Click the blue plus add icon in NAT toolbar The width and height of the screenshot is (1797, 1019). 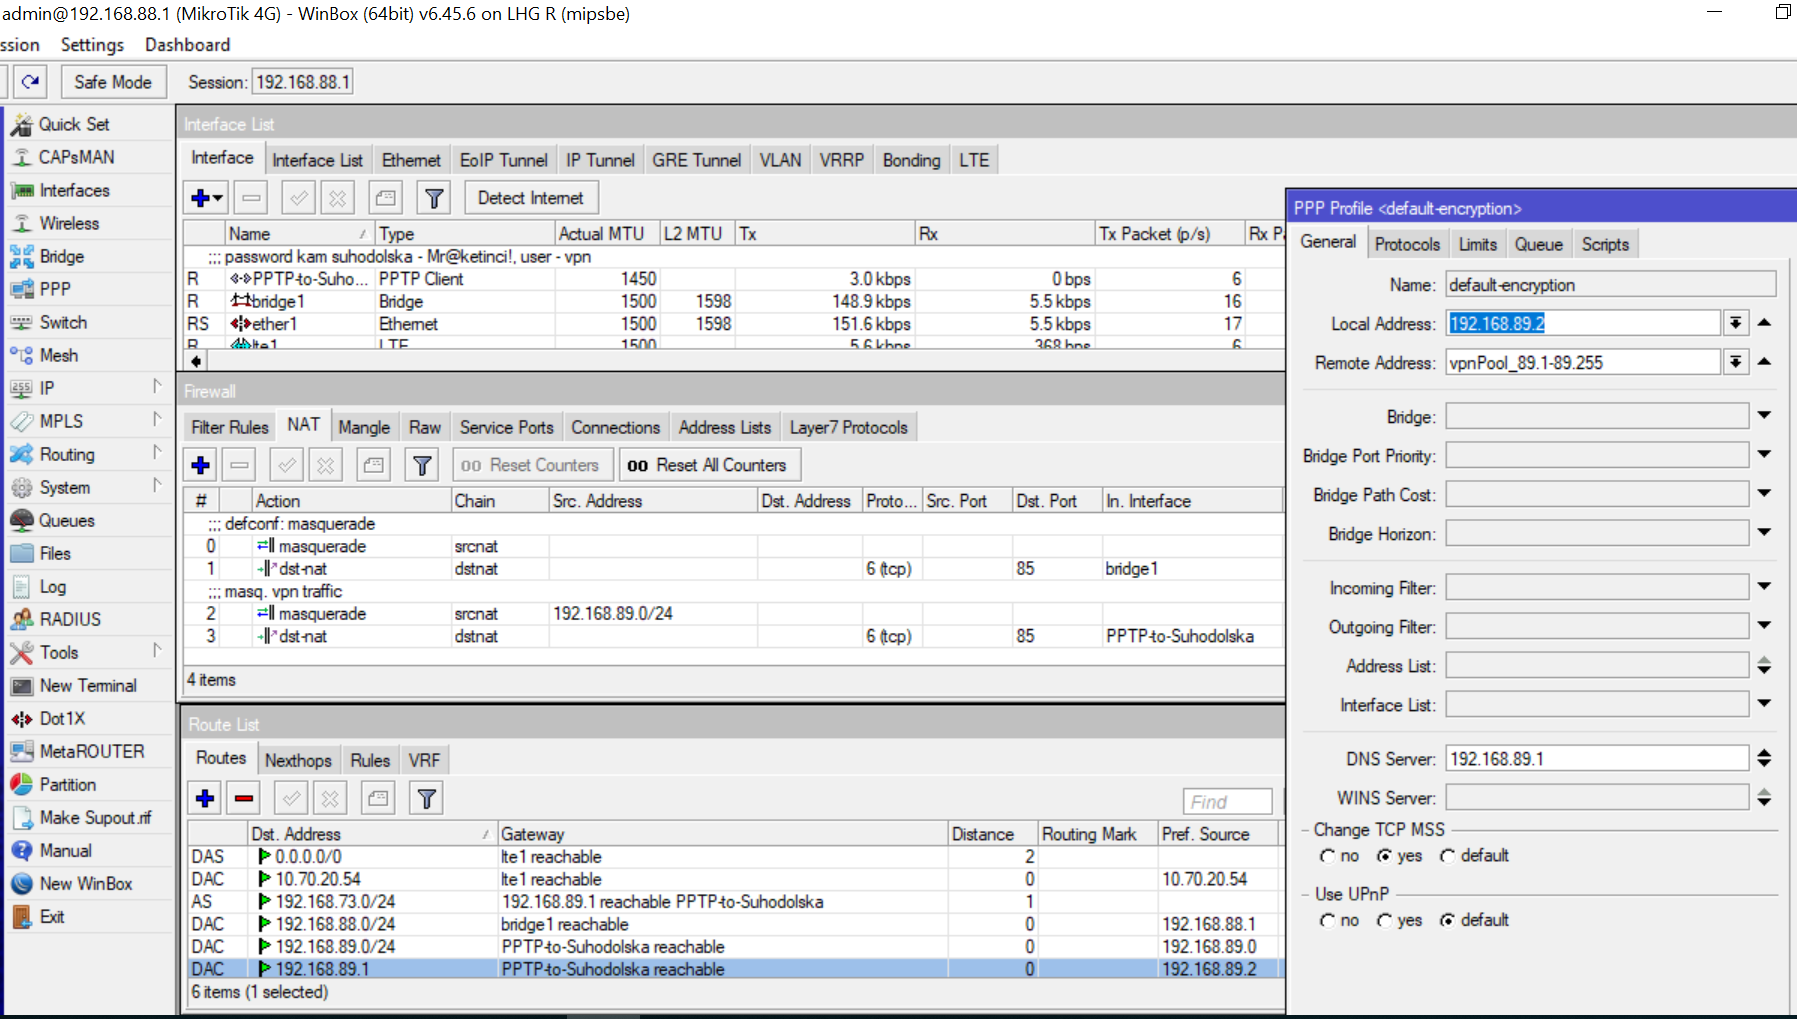coord(201,465)
